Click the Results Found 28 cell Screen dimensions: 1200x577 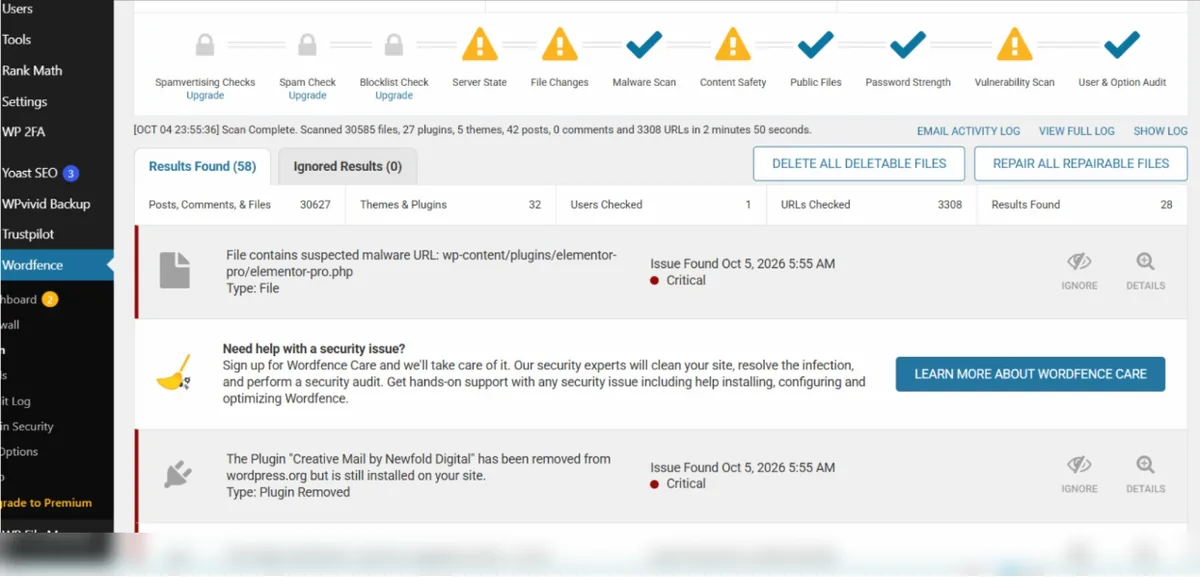point(1082,205)
